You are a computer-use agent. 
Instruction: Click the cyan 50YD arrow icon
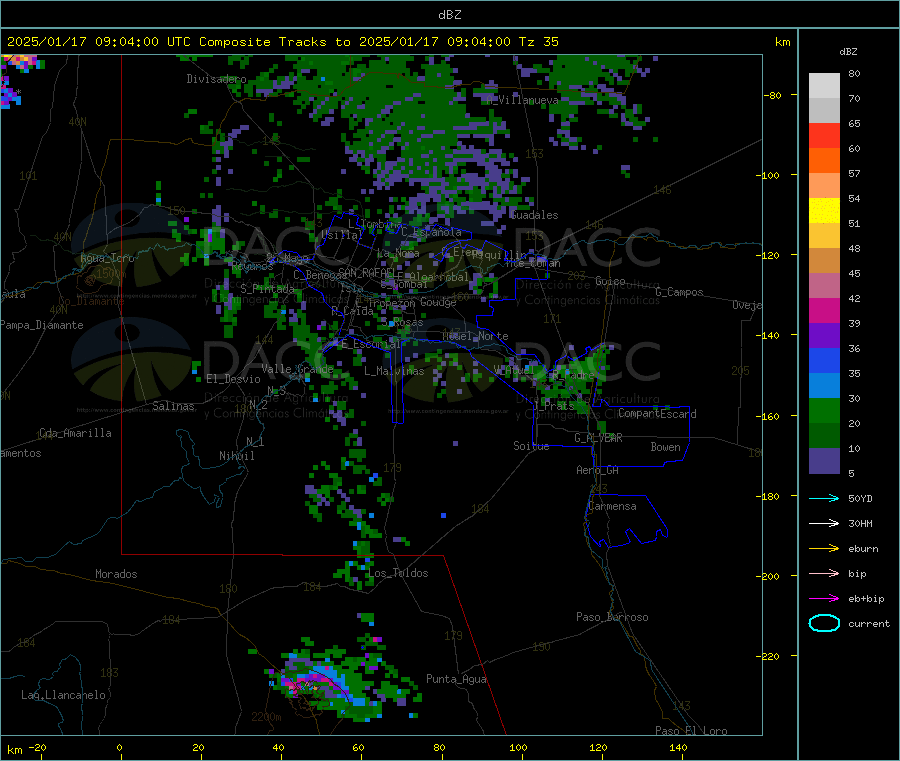click(824, 498)
